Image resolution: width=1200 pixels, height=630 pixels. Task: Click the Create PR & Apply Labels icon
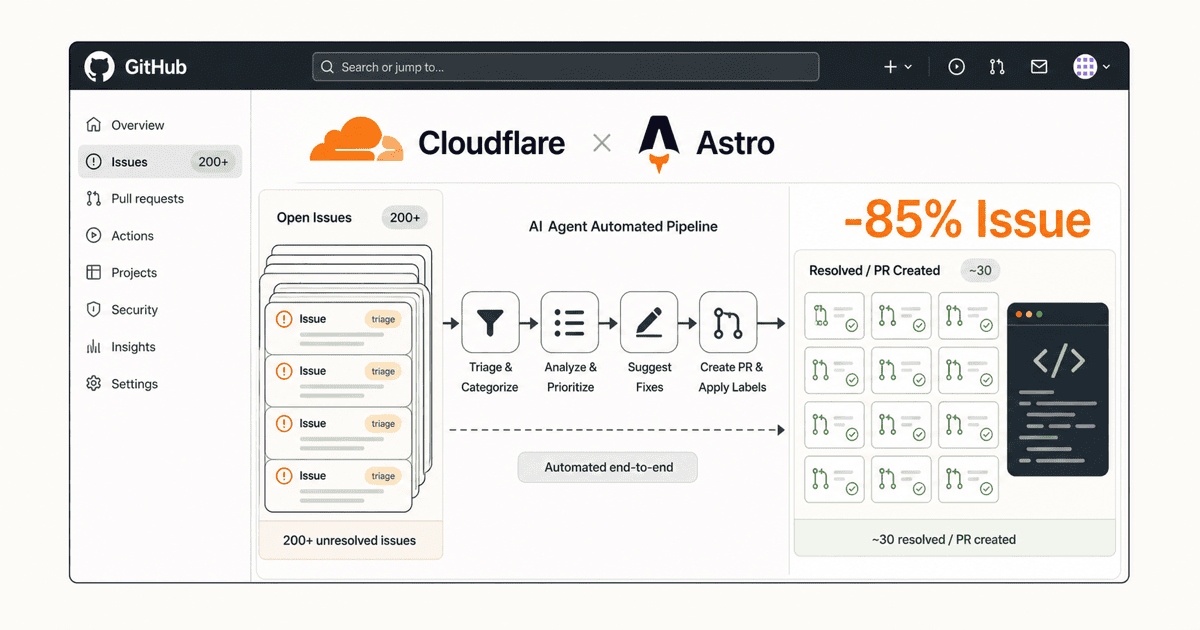coord(728,322)
